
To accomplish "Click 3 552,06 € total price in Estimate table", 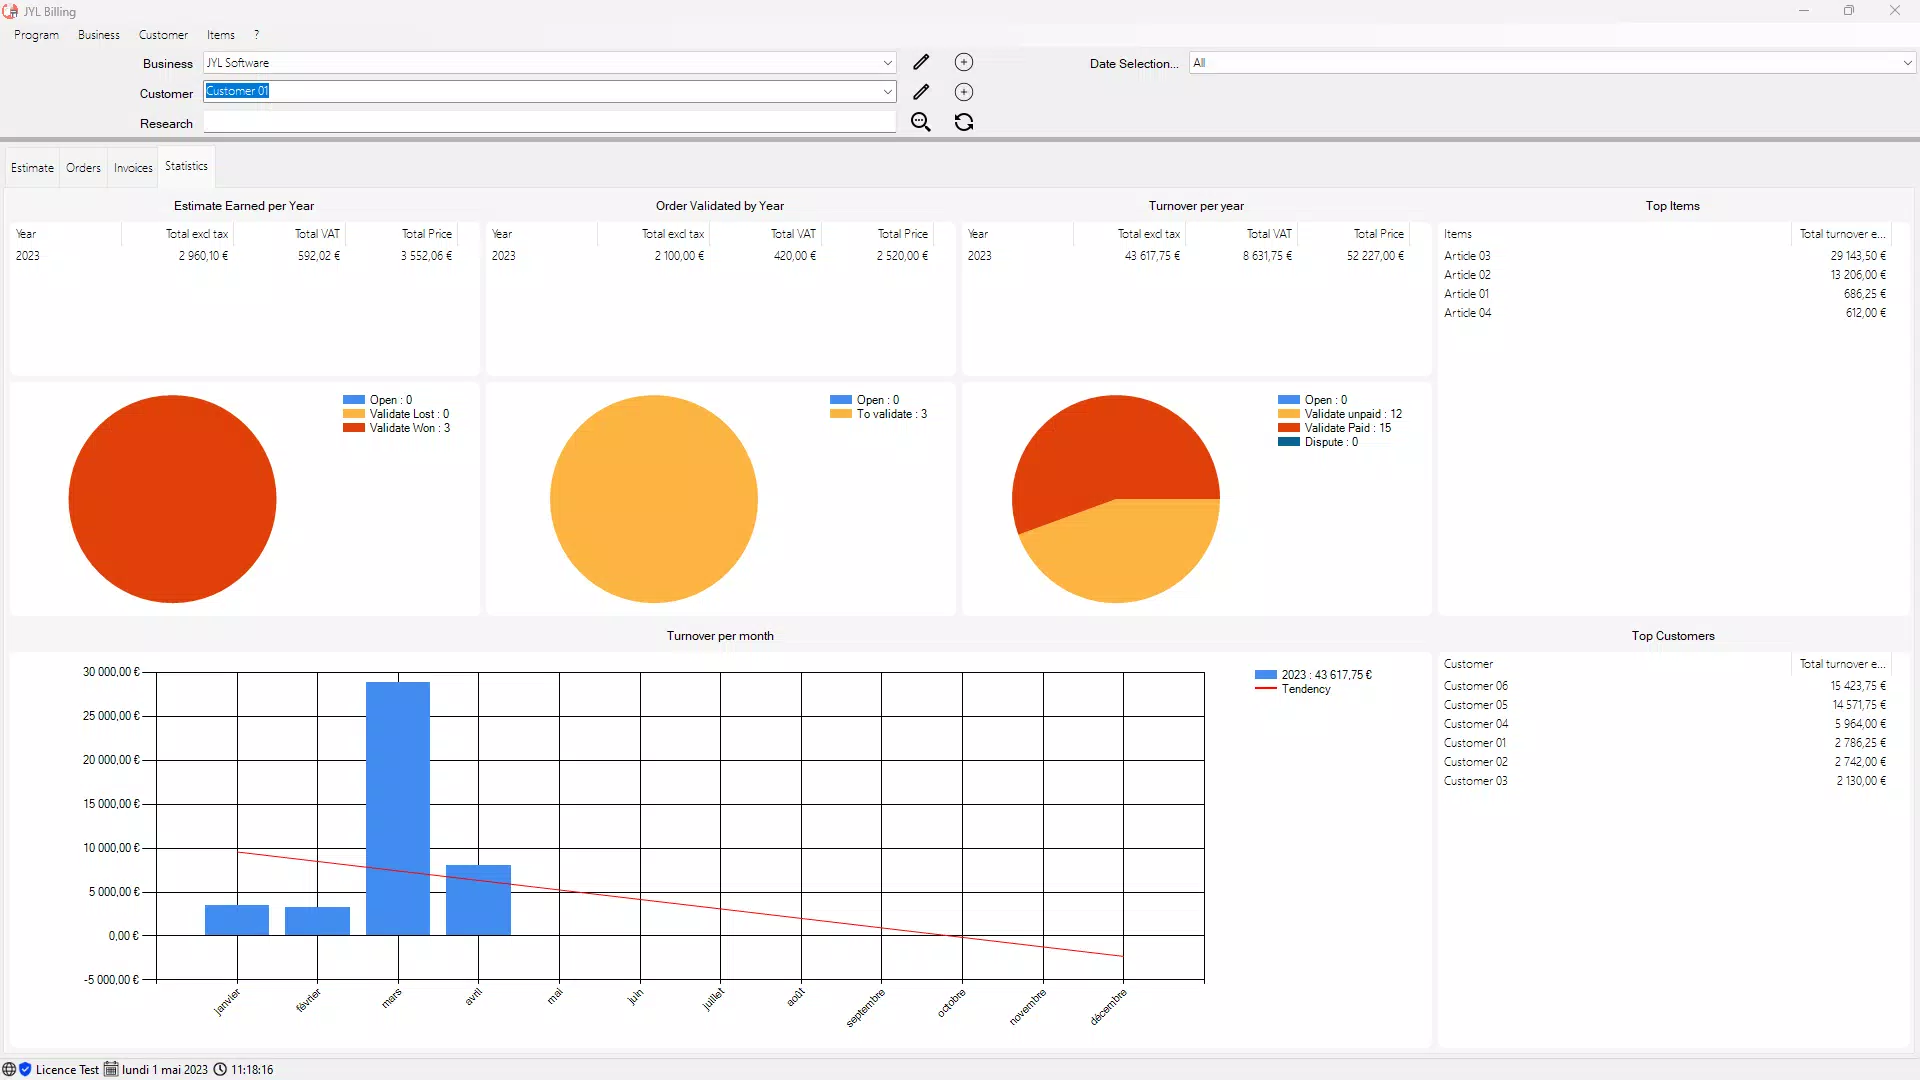I will [426, 256].
